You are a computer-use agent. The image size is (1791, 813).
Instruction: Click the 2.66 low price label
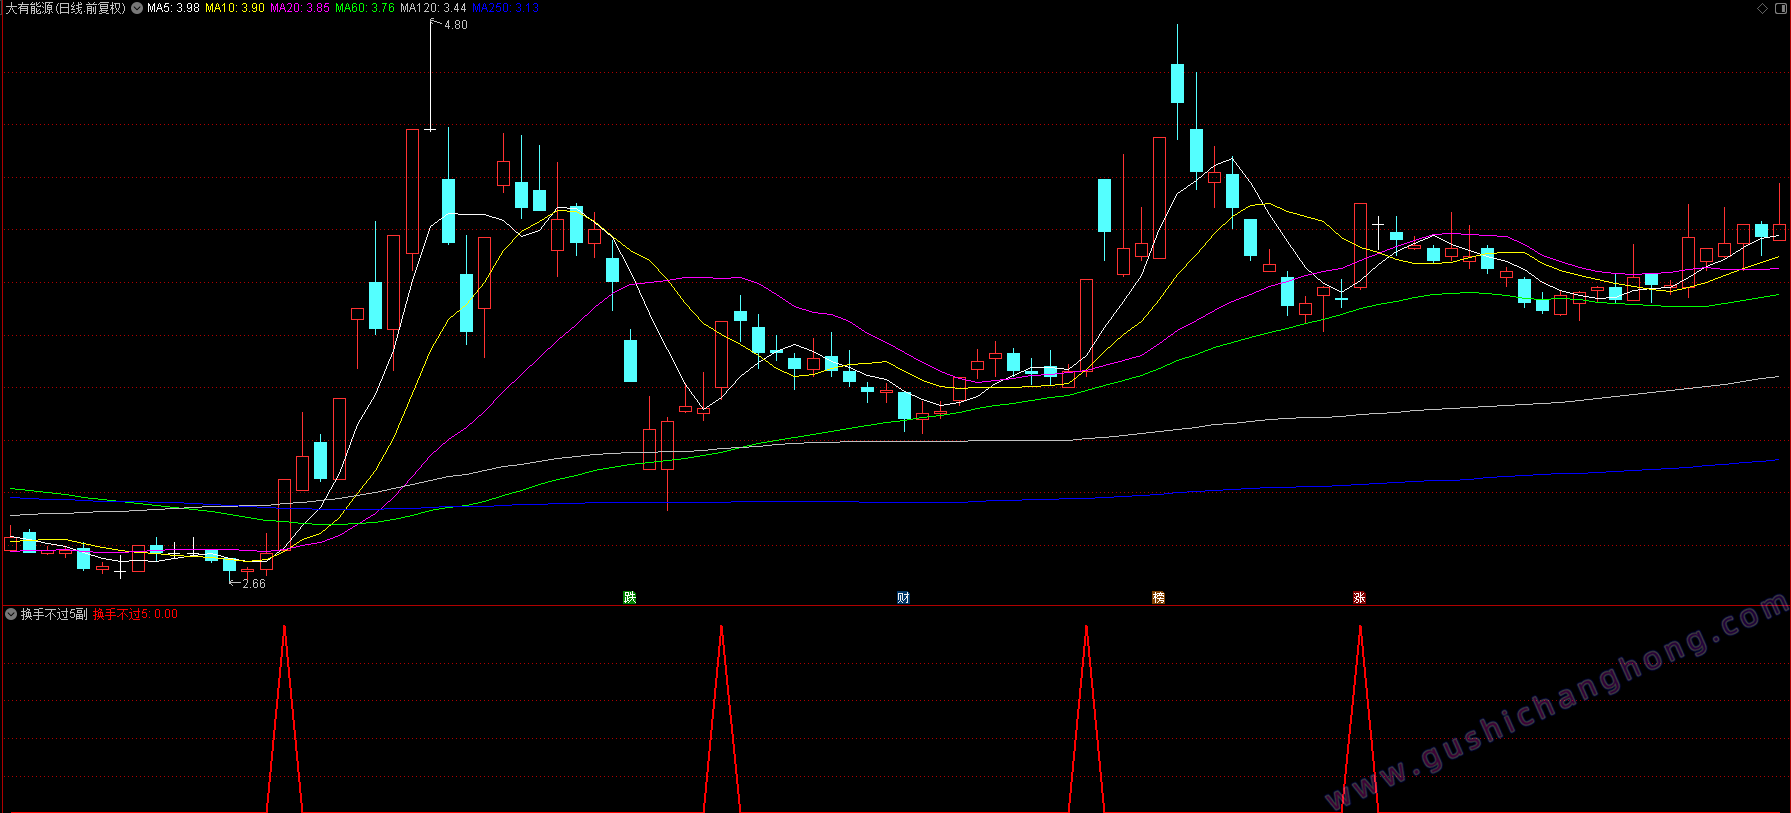pos(254,584)
